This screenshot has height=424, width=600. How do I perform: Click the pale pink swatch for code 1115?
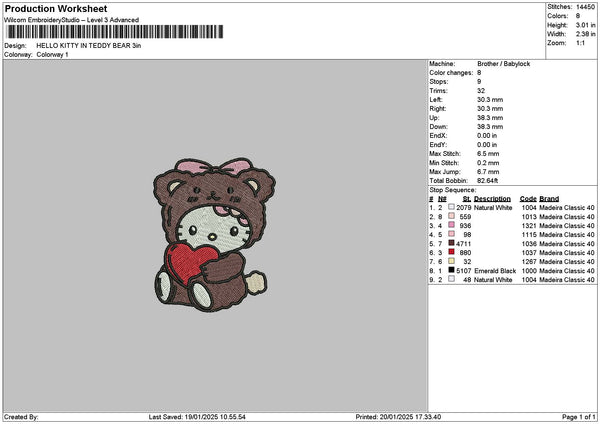point(452,234)
